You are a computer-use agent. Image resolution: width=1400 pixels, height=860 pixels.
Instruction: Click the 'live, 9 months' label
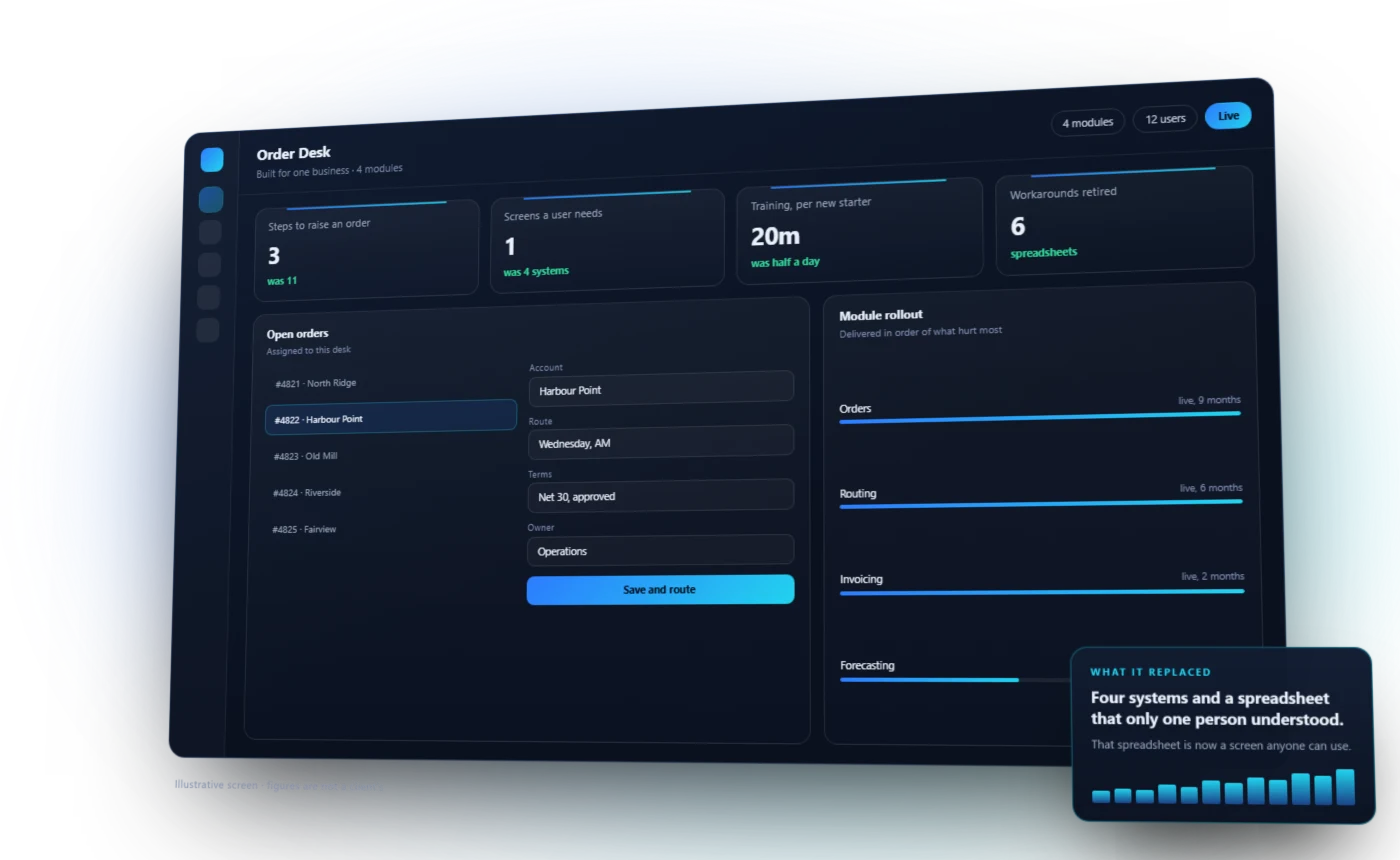(1209, 400)
